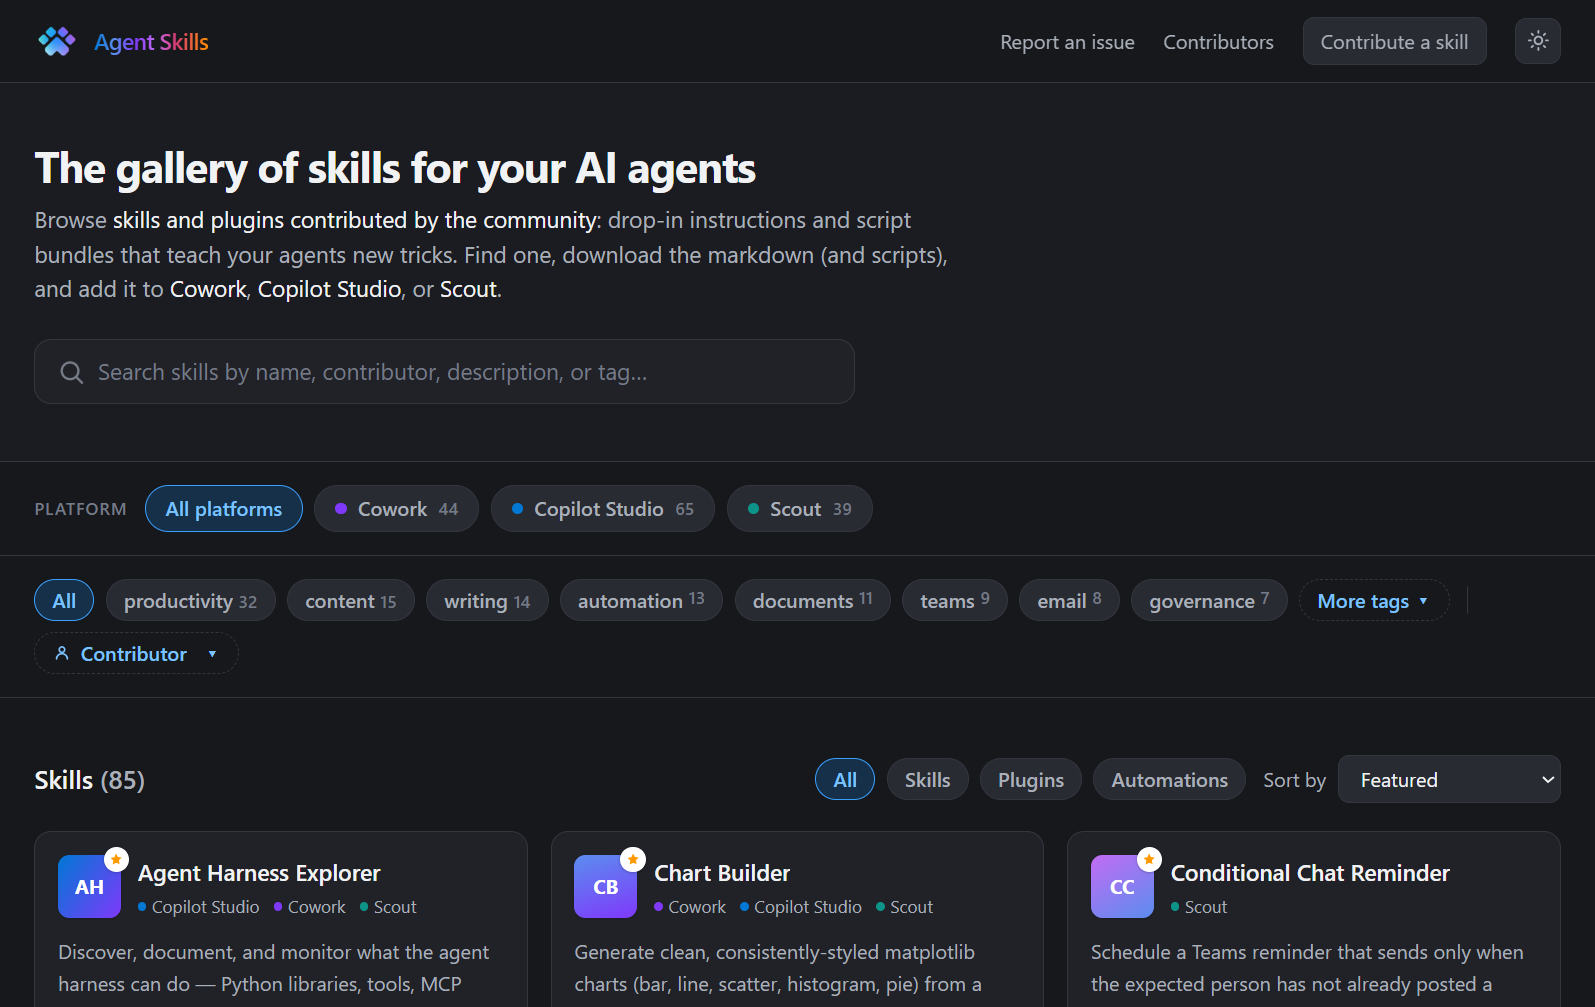The image size is (1595, 1007).
Task: Open the Contributor filter dropdown
Action: [136, 654]
